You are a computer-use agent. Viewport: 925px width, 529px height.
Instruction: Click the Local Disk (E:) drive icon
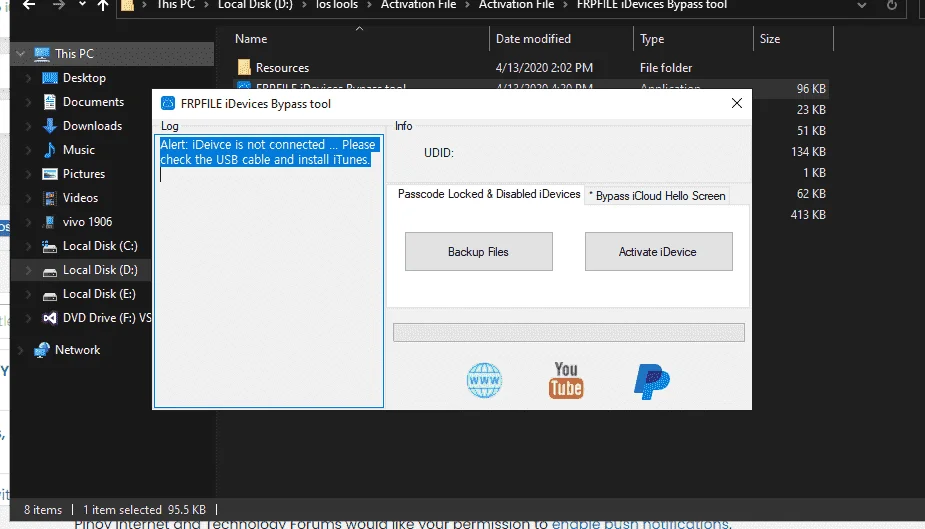[x=50, y=294]
